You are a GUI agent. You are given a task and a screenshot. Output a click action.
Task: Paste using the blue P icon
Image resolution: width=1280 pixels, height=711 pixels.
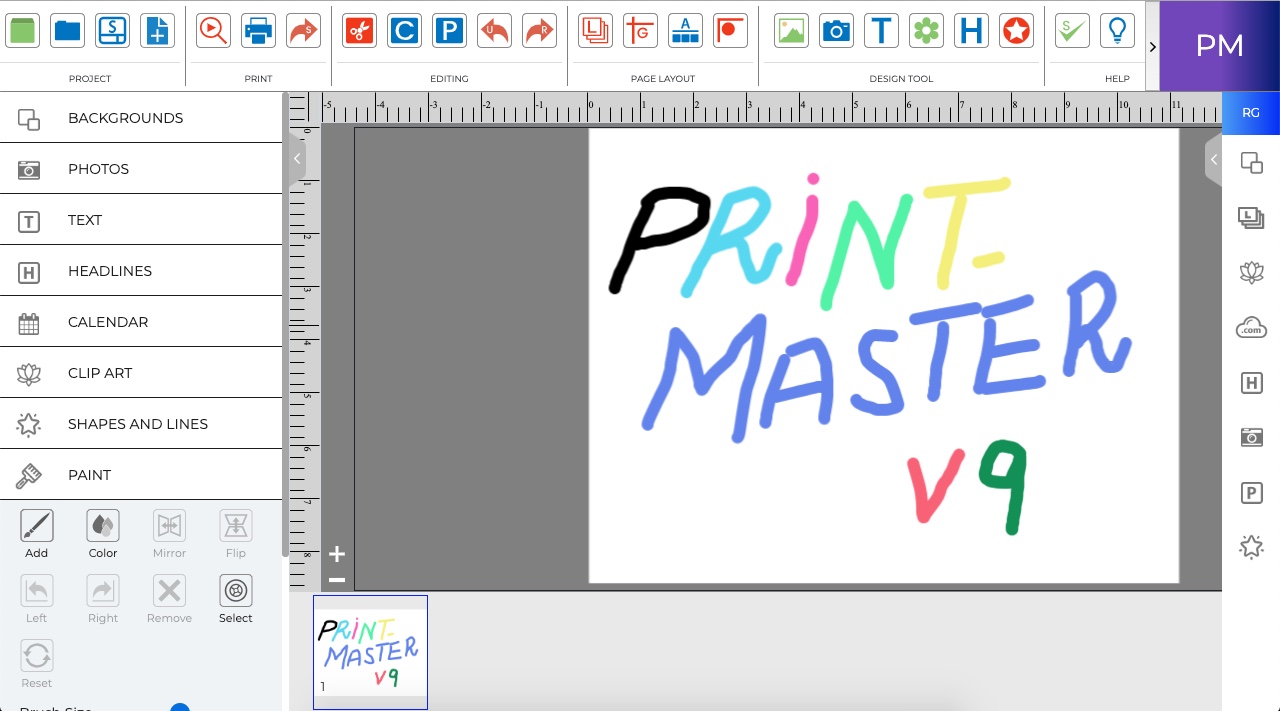tap(449, 30)
